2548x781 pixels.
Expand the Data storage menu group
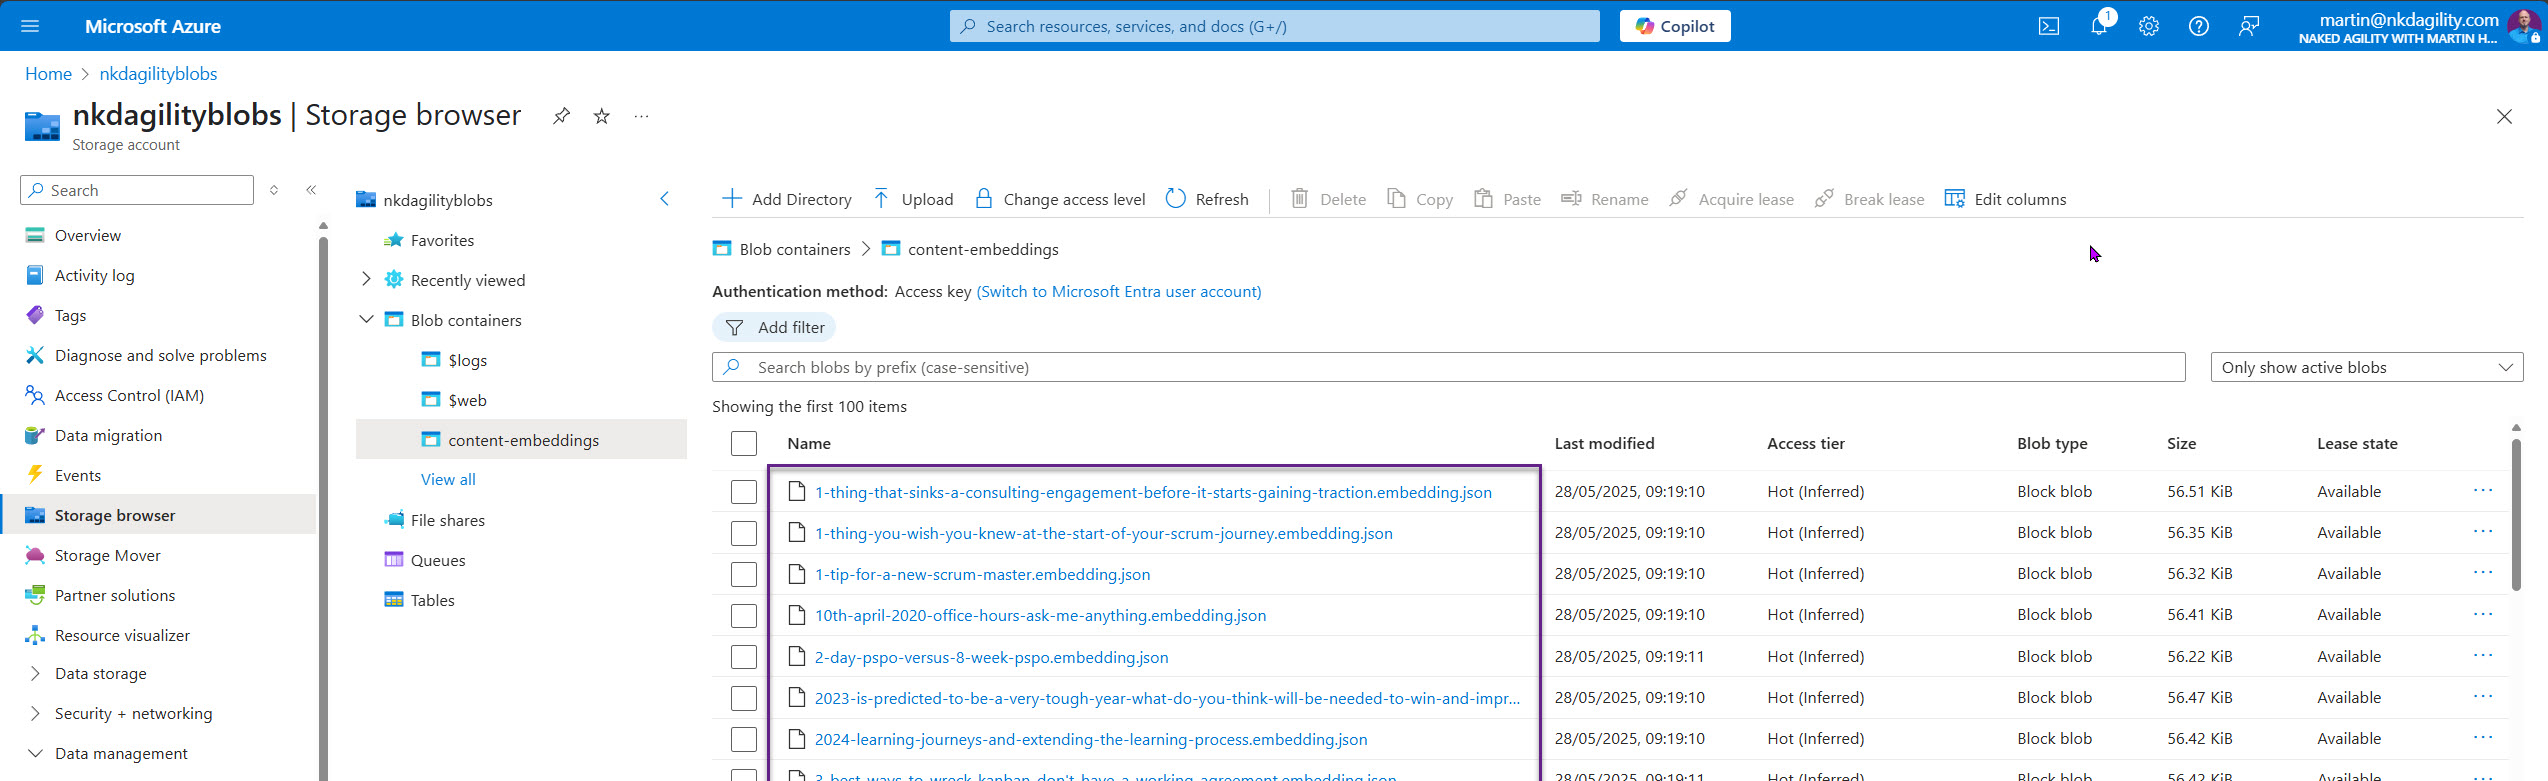[35, 673]
